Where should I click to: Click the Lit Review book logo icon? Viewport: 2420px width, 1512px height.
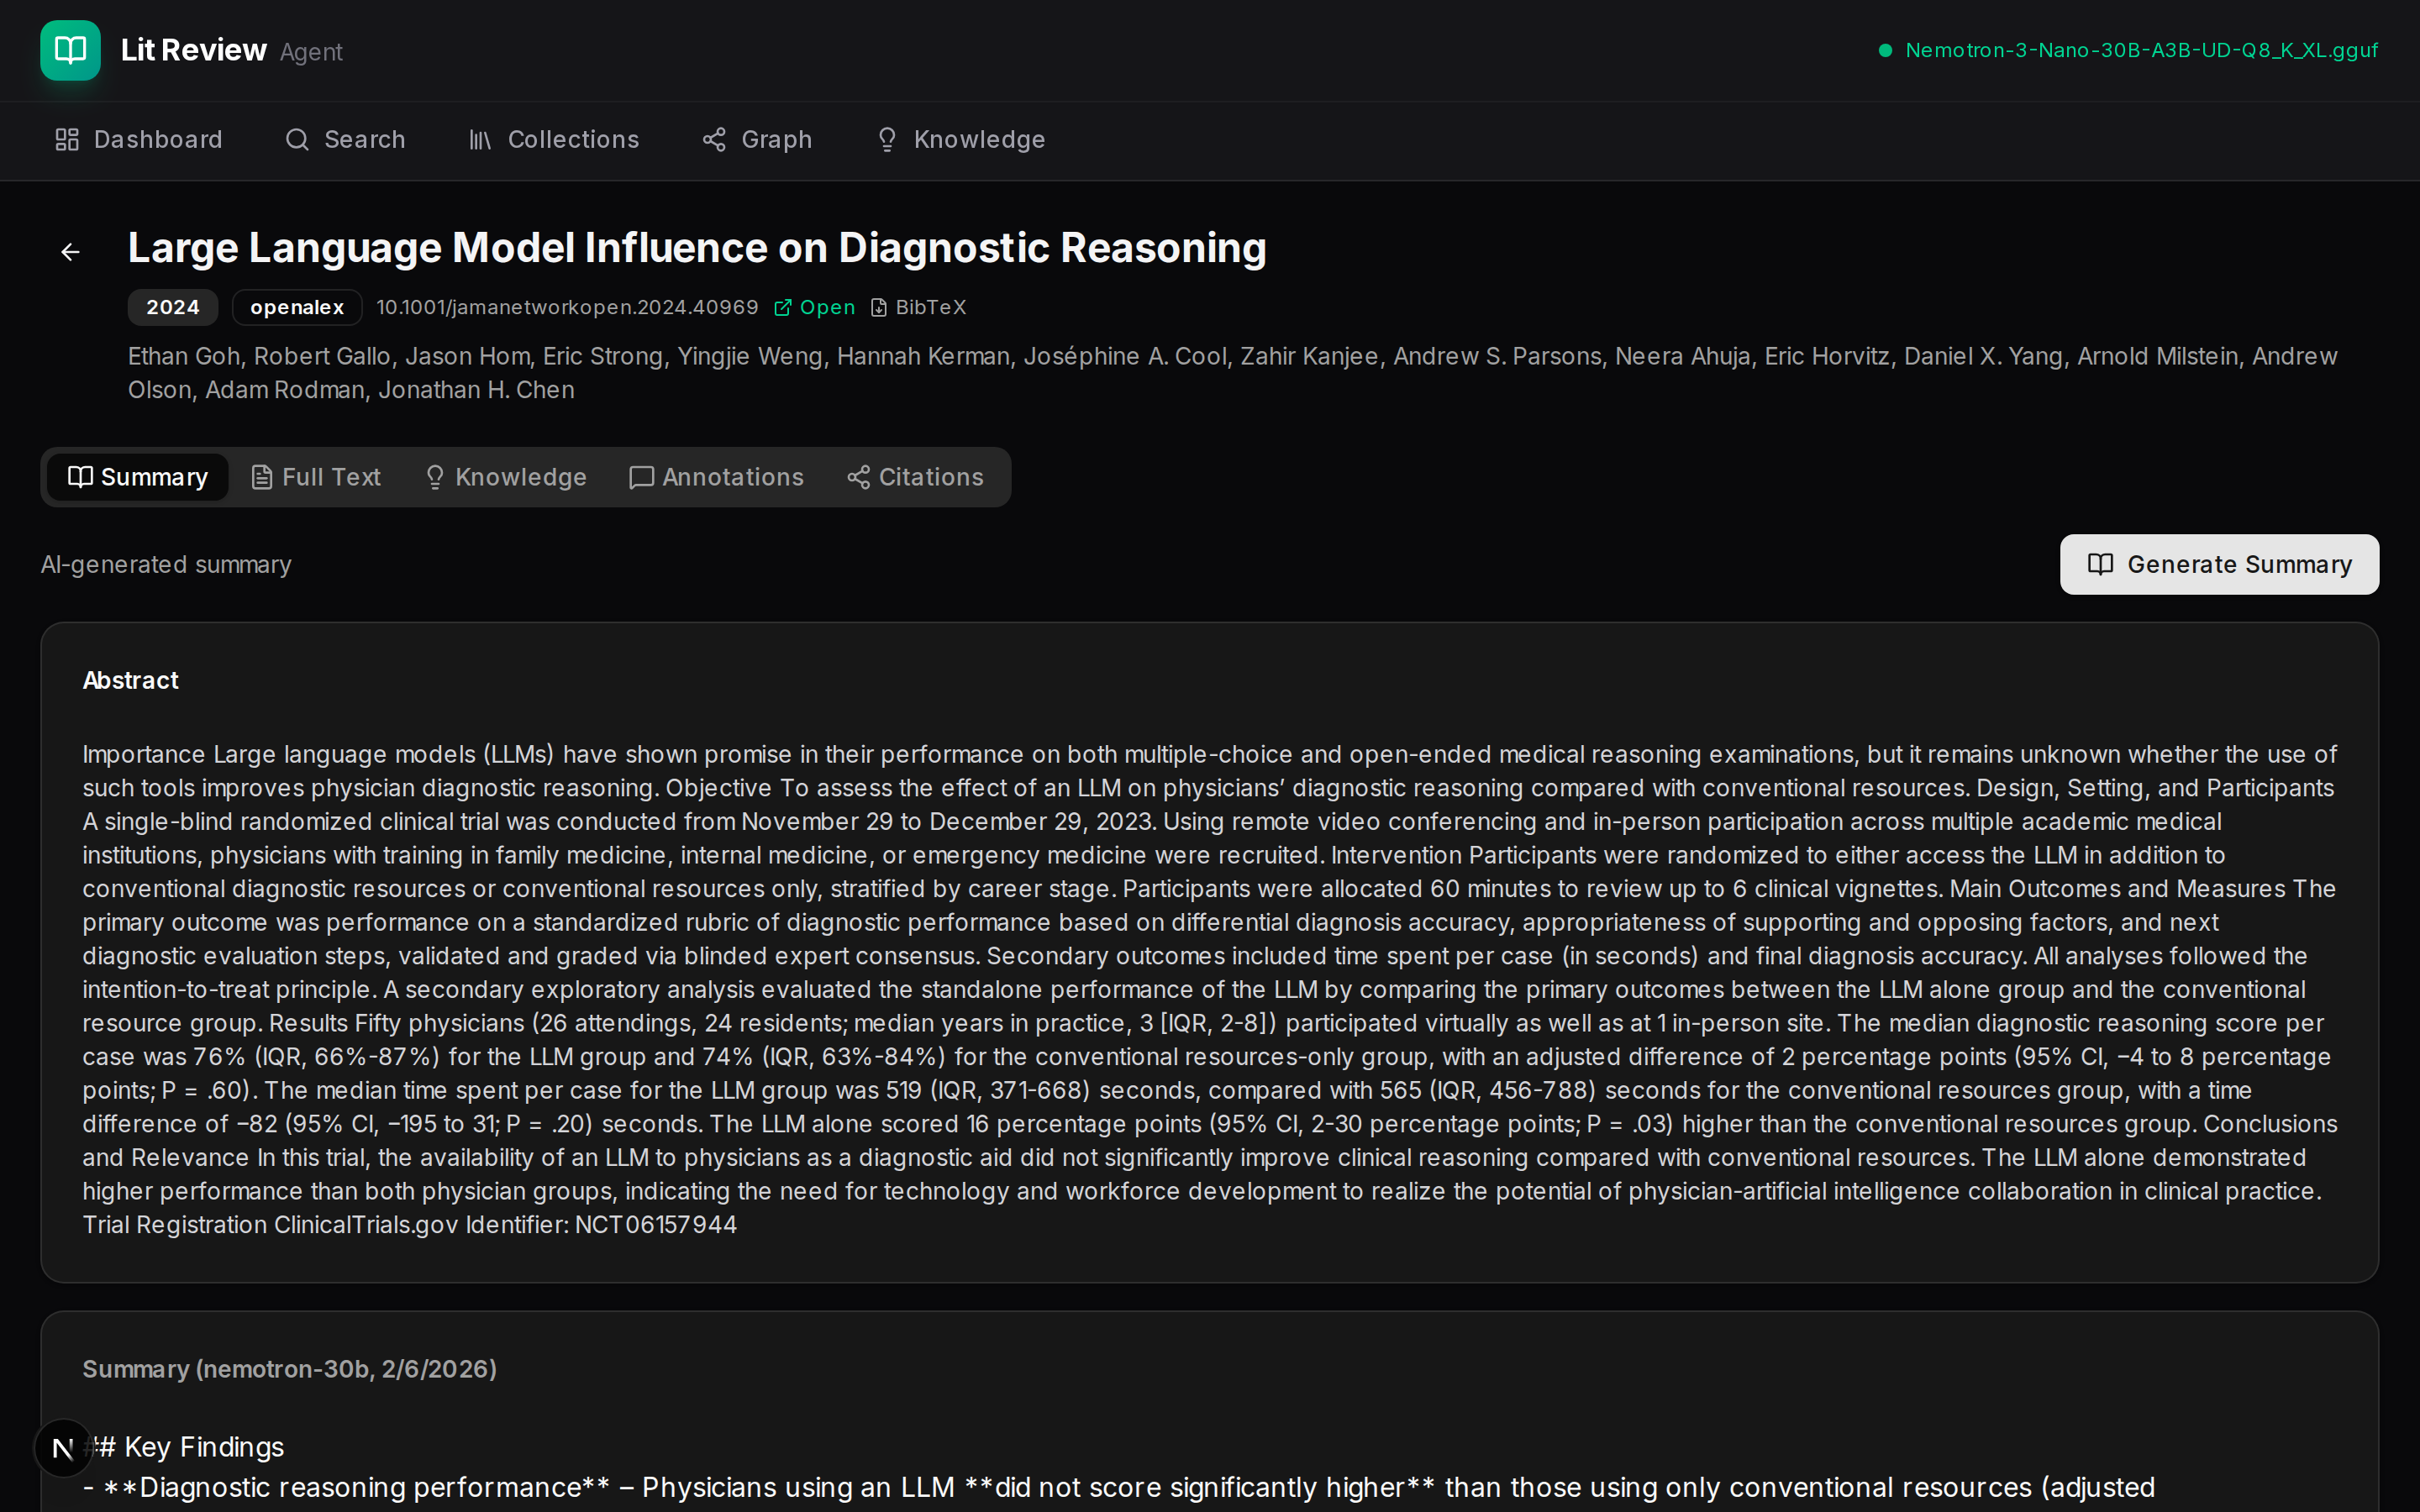point(70,50)
